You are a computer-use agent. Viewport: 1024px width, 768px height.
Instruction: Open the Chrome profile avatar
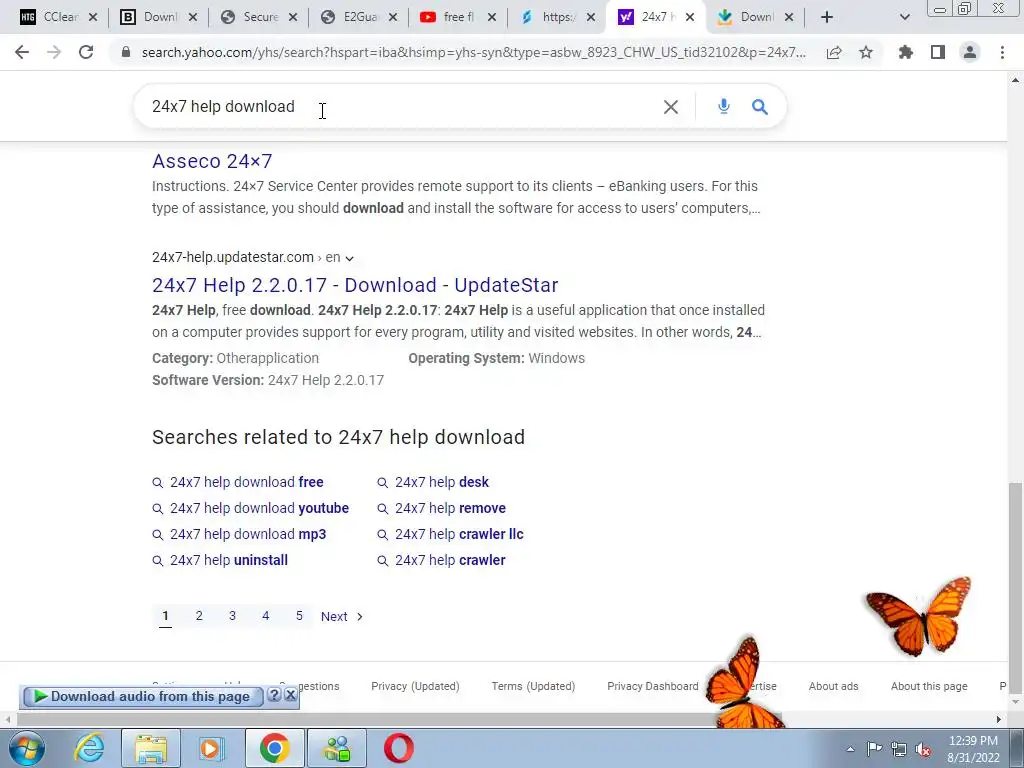970,52
